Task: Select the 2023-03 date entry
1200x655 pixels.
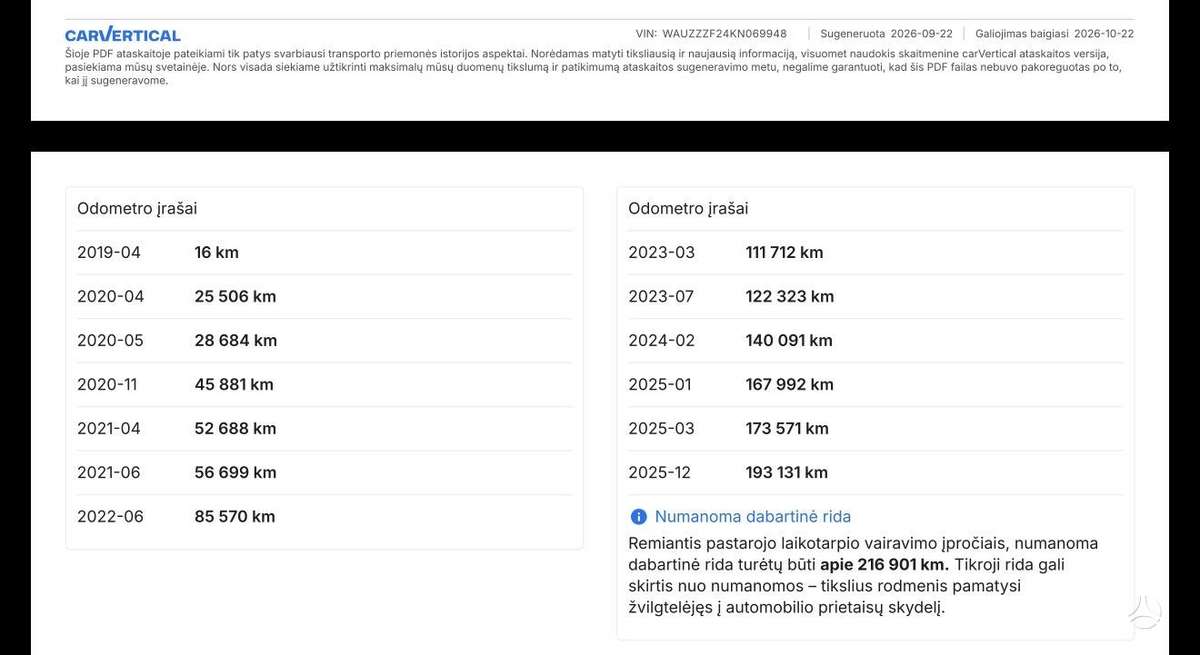Action: [661, 253]
